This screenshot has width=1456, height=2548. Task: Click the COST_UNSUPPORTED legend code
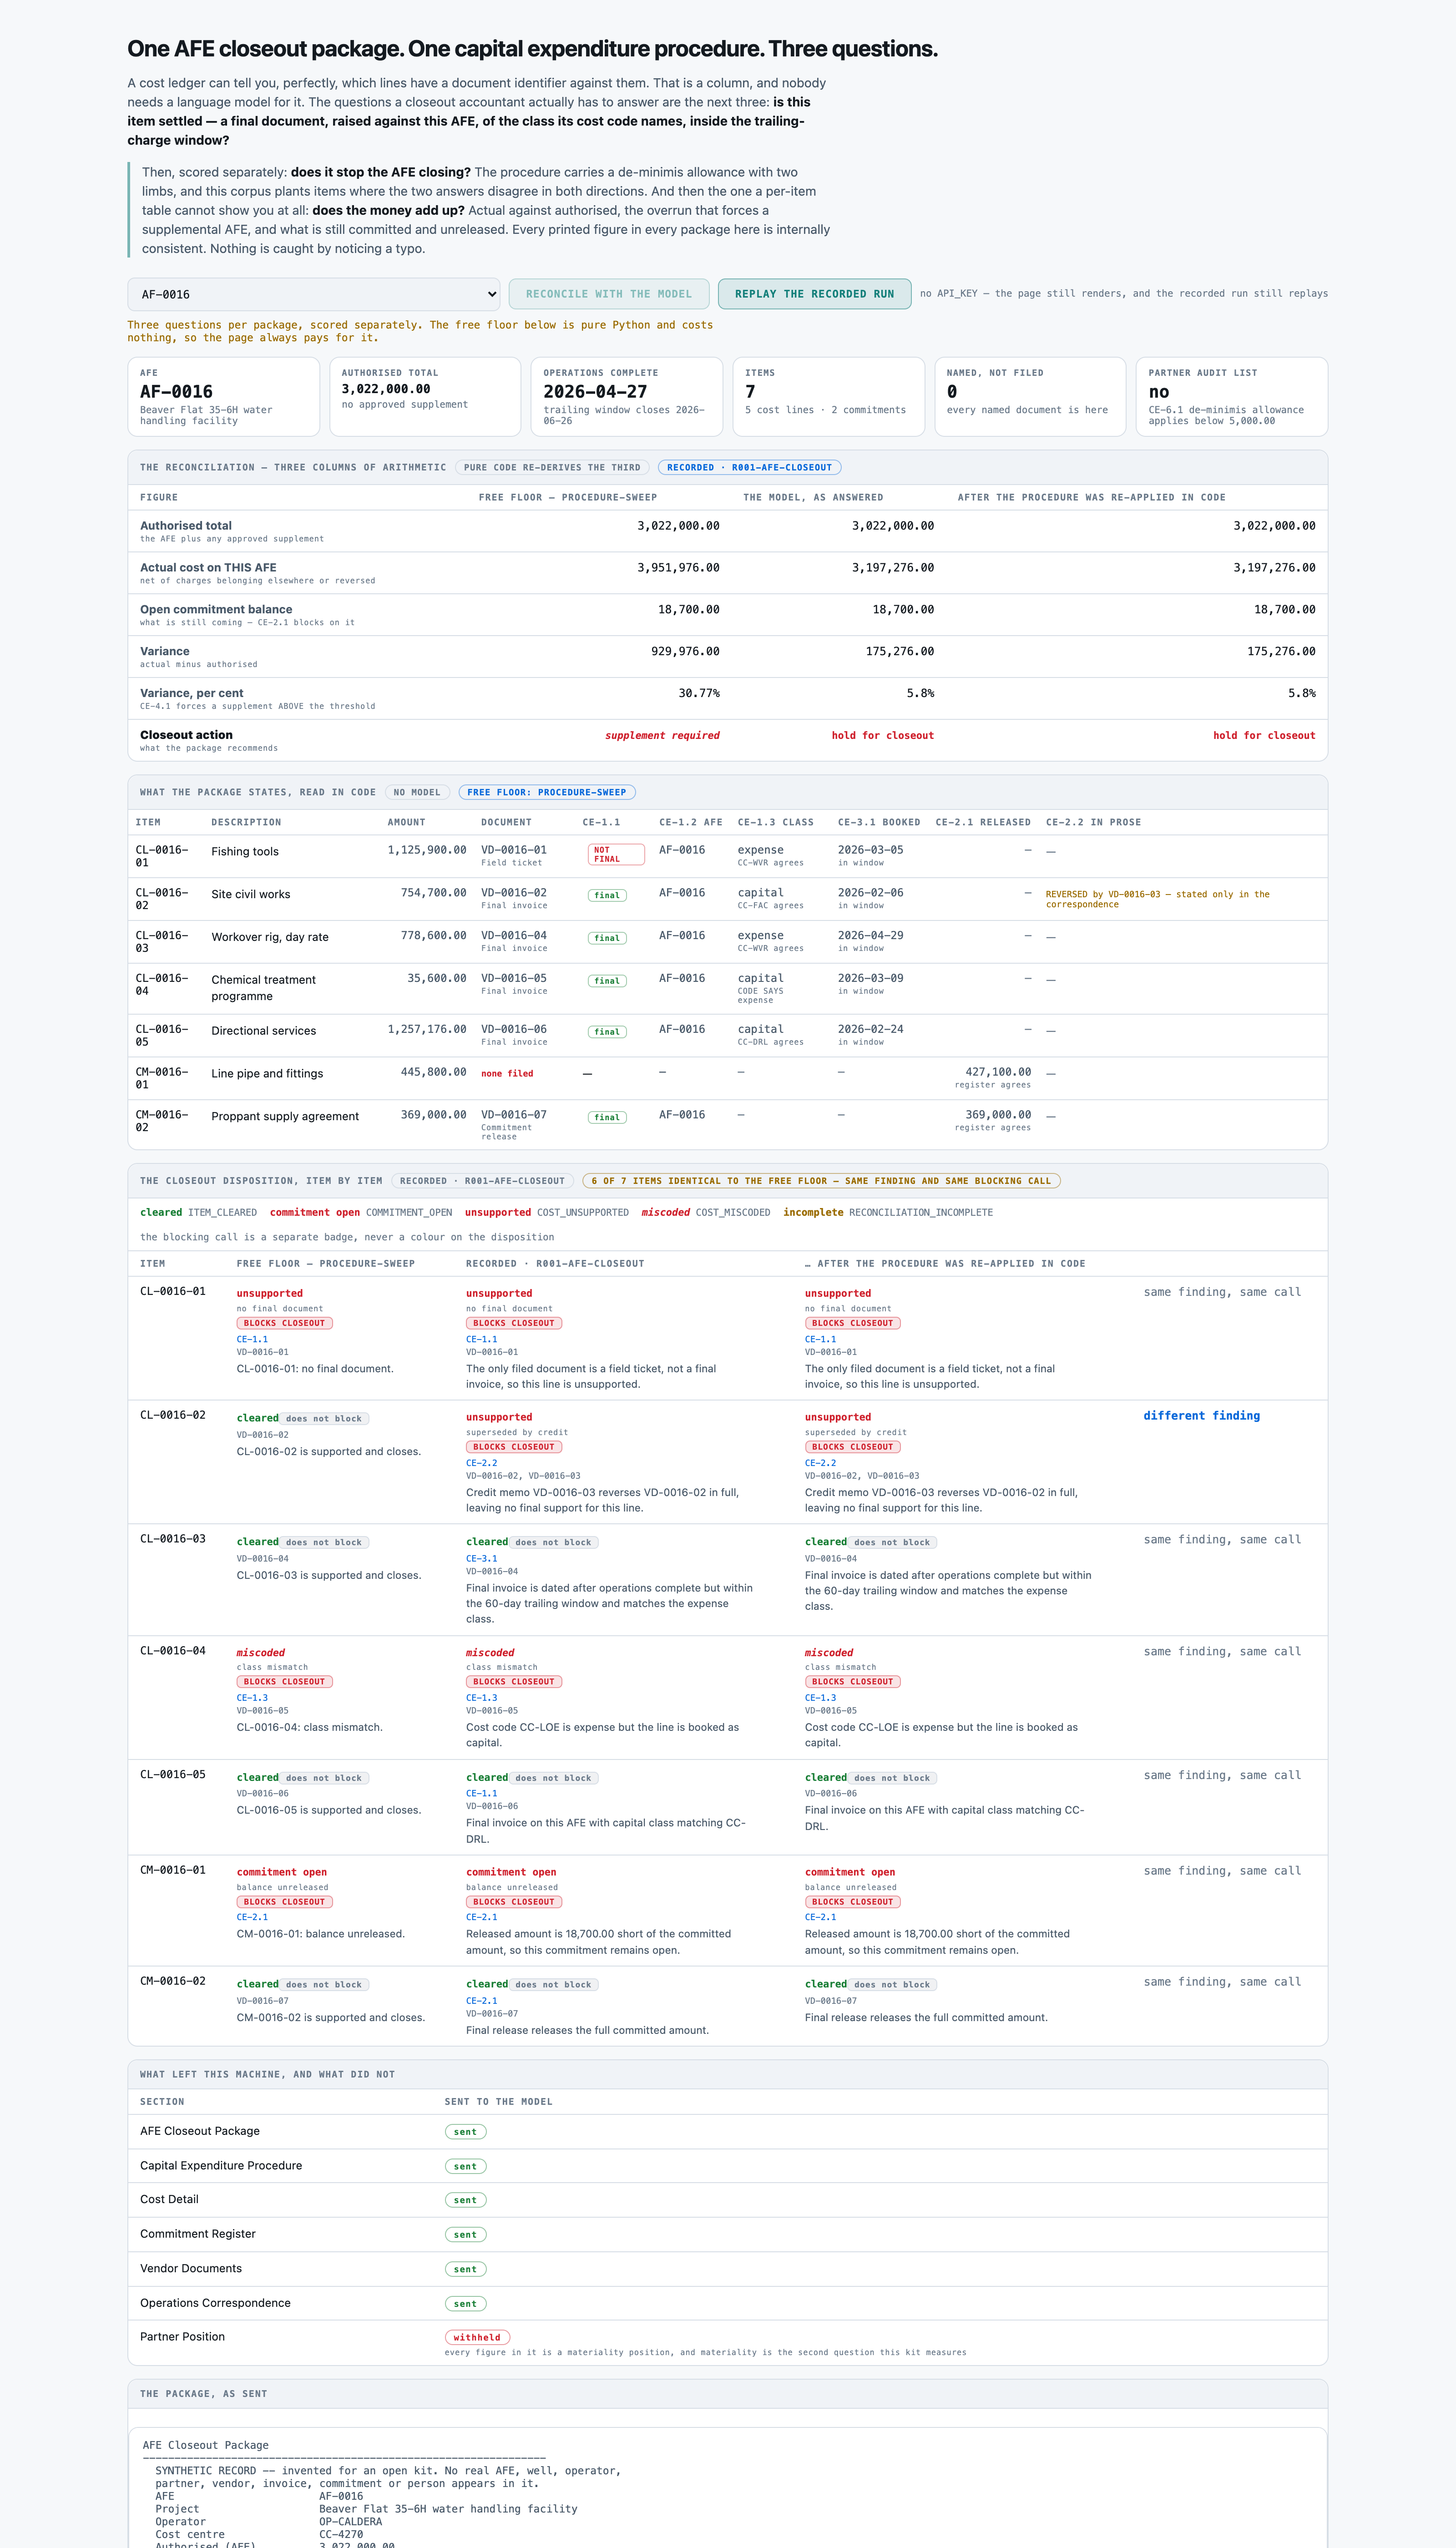tap(583, 1212)
